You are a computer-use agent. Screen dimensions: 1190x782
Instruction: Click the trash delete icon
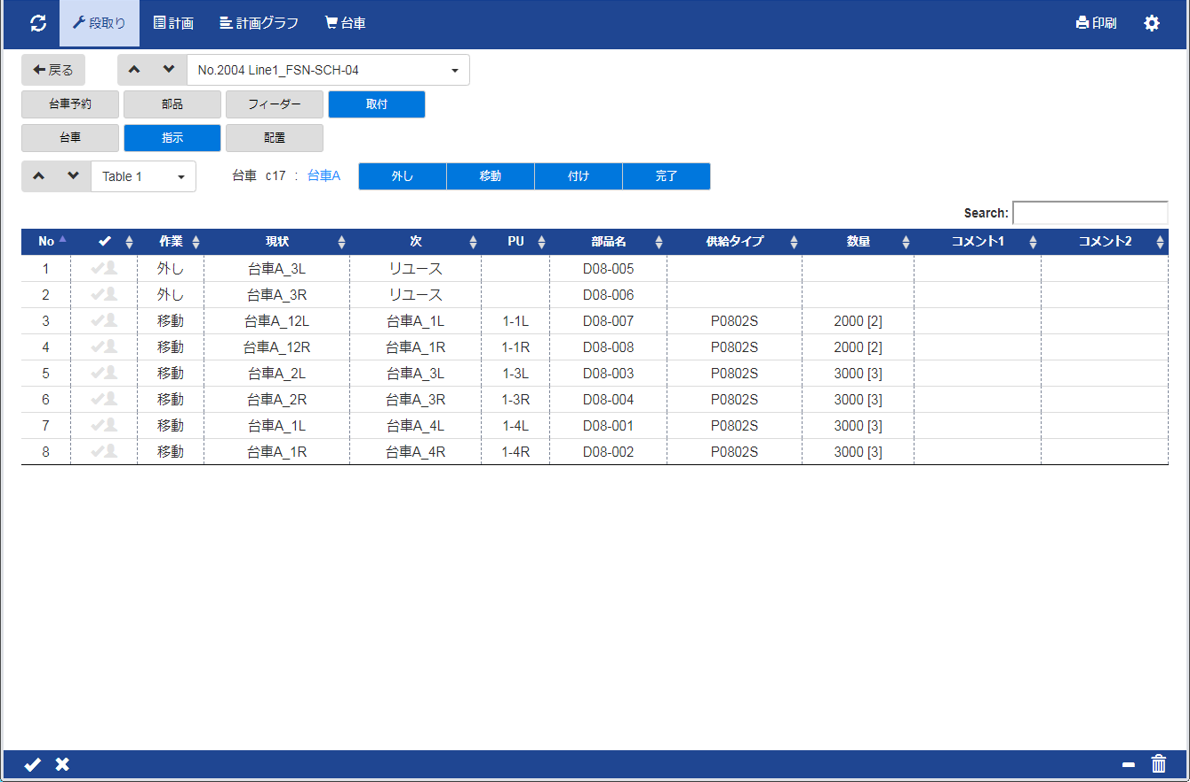[x=1159, y=764]
